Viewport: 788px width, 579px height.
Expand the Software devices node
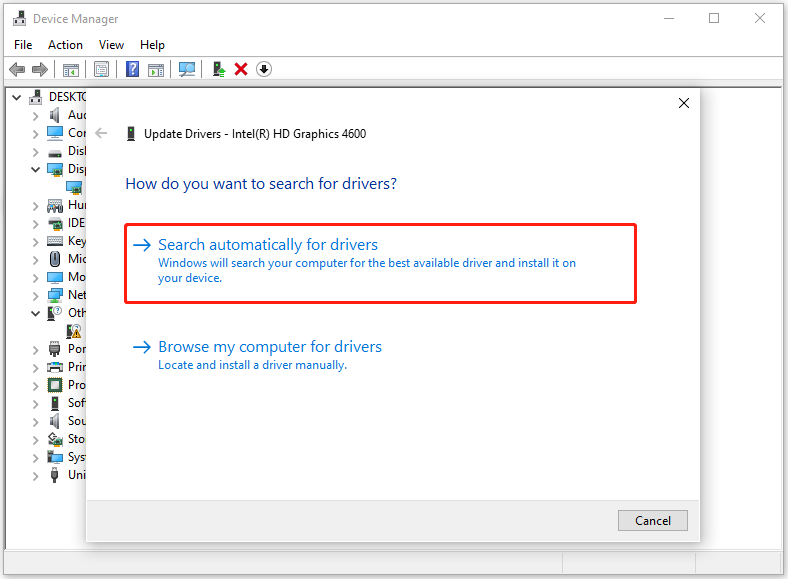pyautogui.click(x=35, y=404)
